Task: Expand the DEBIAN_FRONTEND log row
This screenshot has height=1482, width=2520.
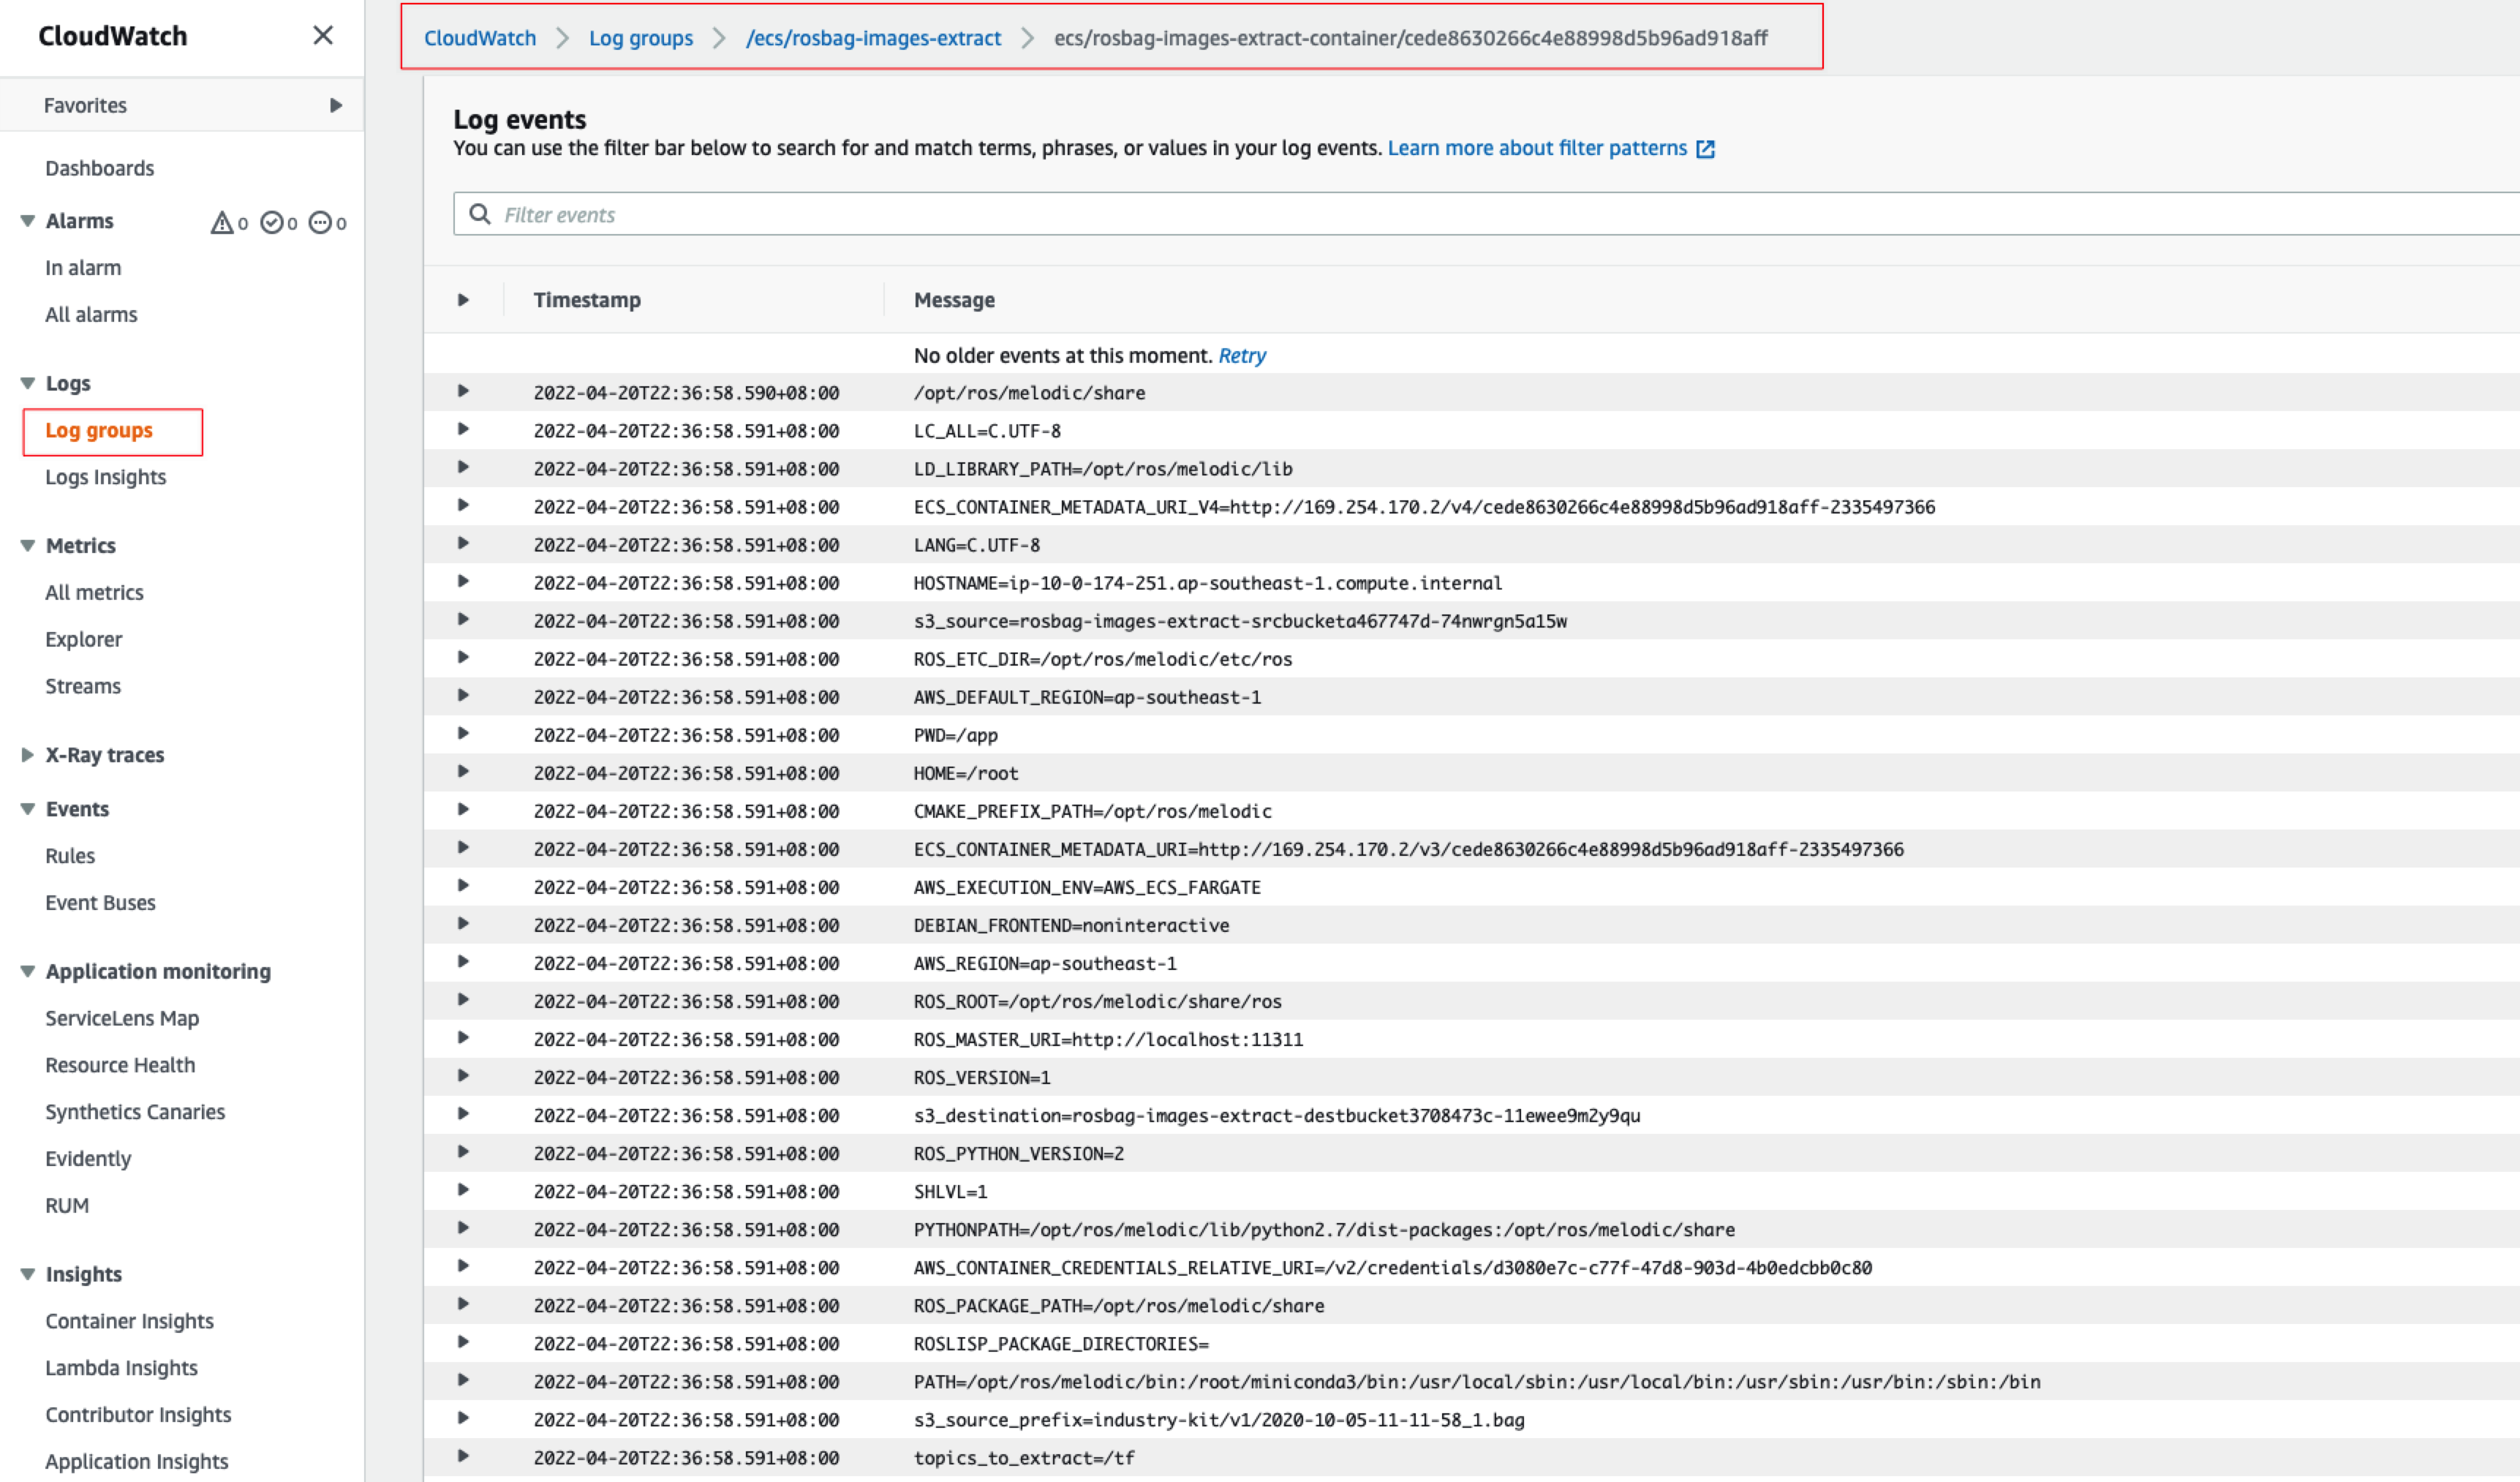Action: [463, 923]
